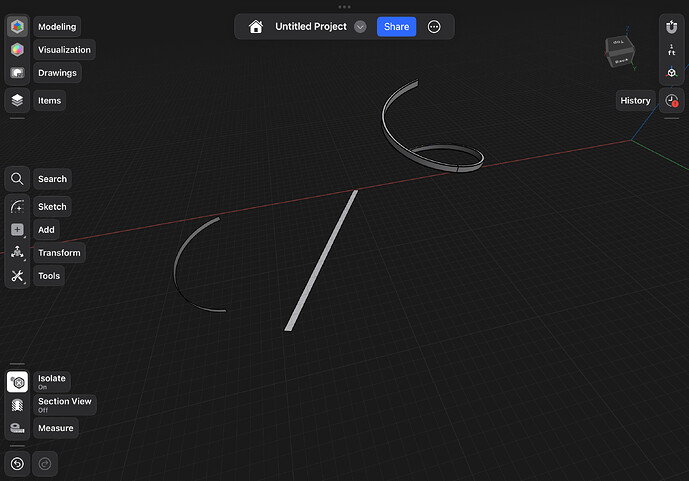Click the Untitled Project title
The width and height of the screenshot is (689, 481).
coord(311,27)
